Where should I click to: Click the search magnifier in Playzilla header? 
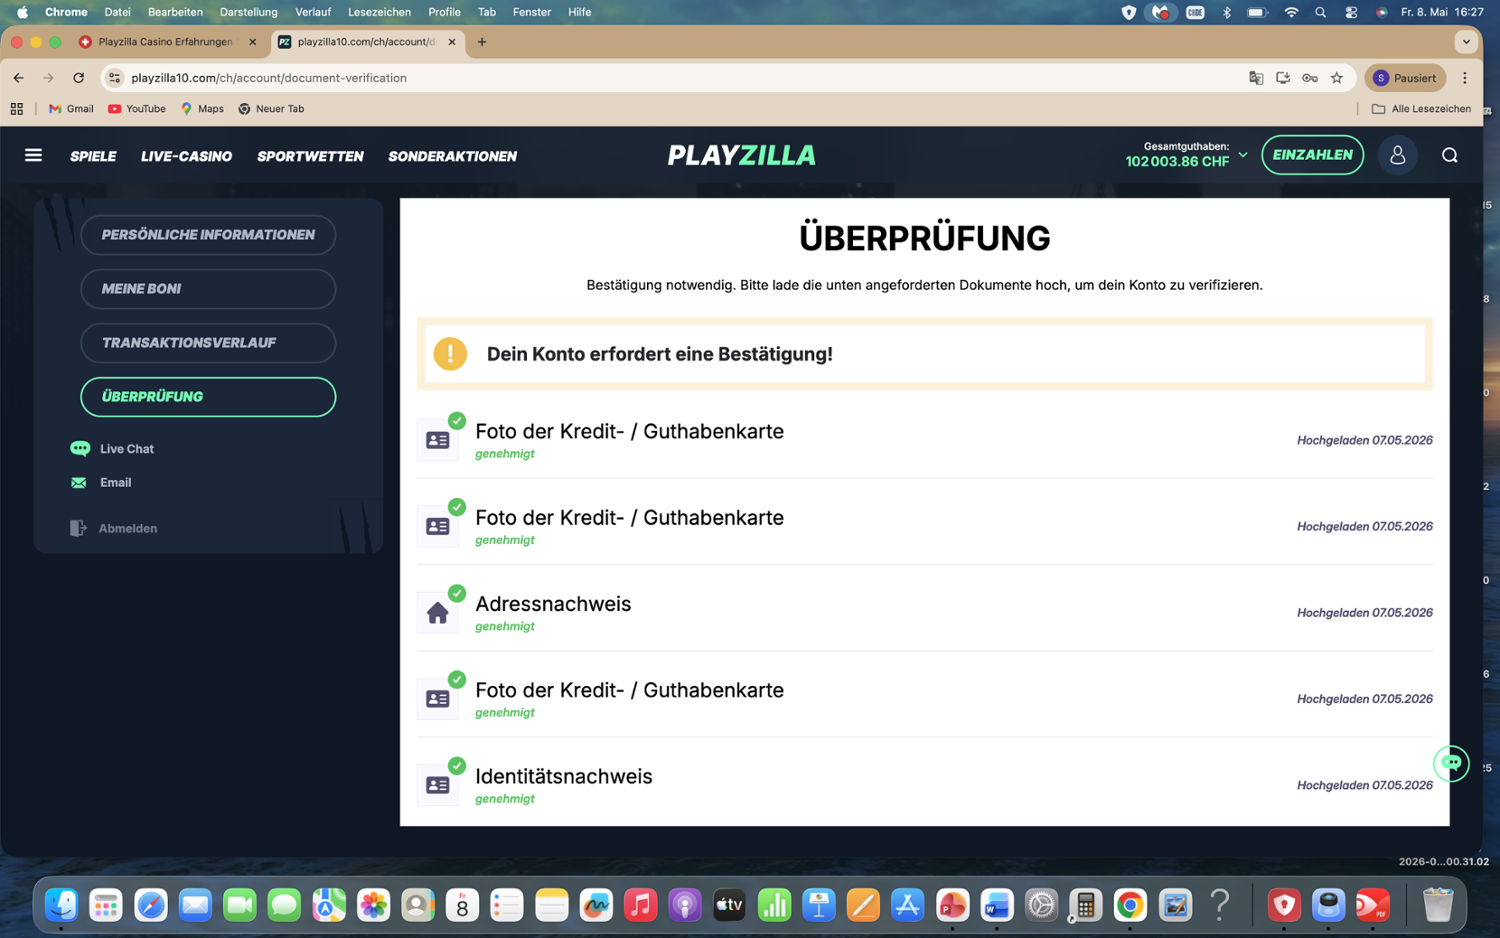(1449, 155)
